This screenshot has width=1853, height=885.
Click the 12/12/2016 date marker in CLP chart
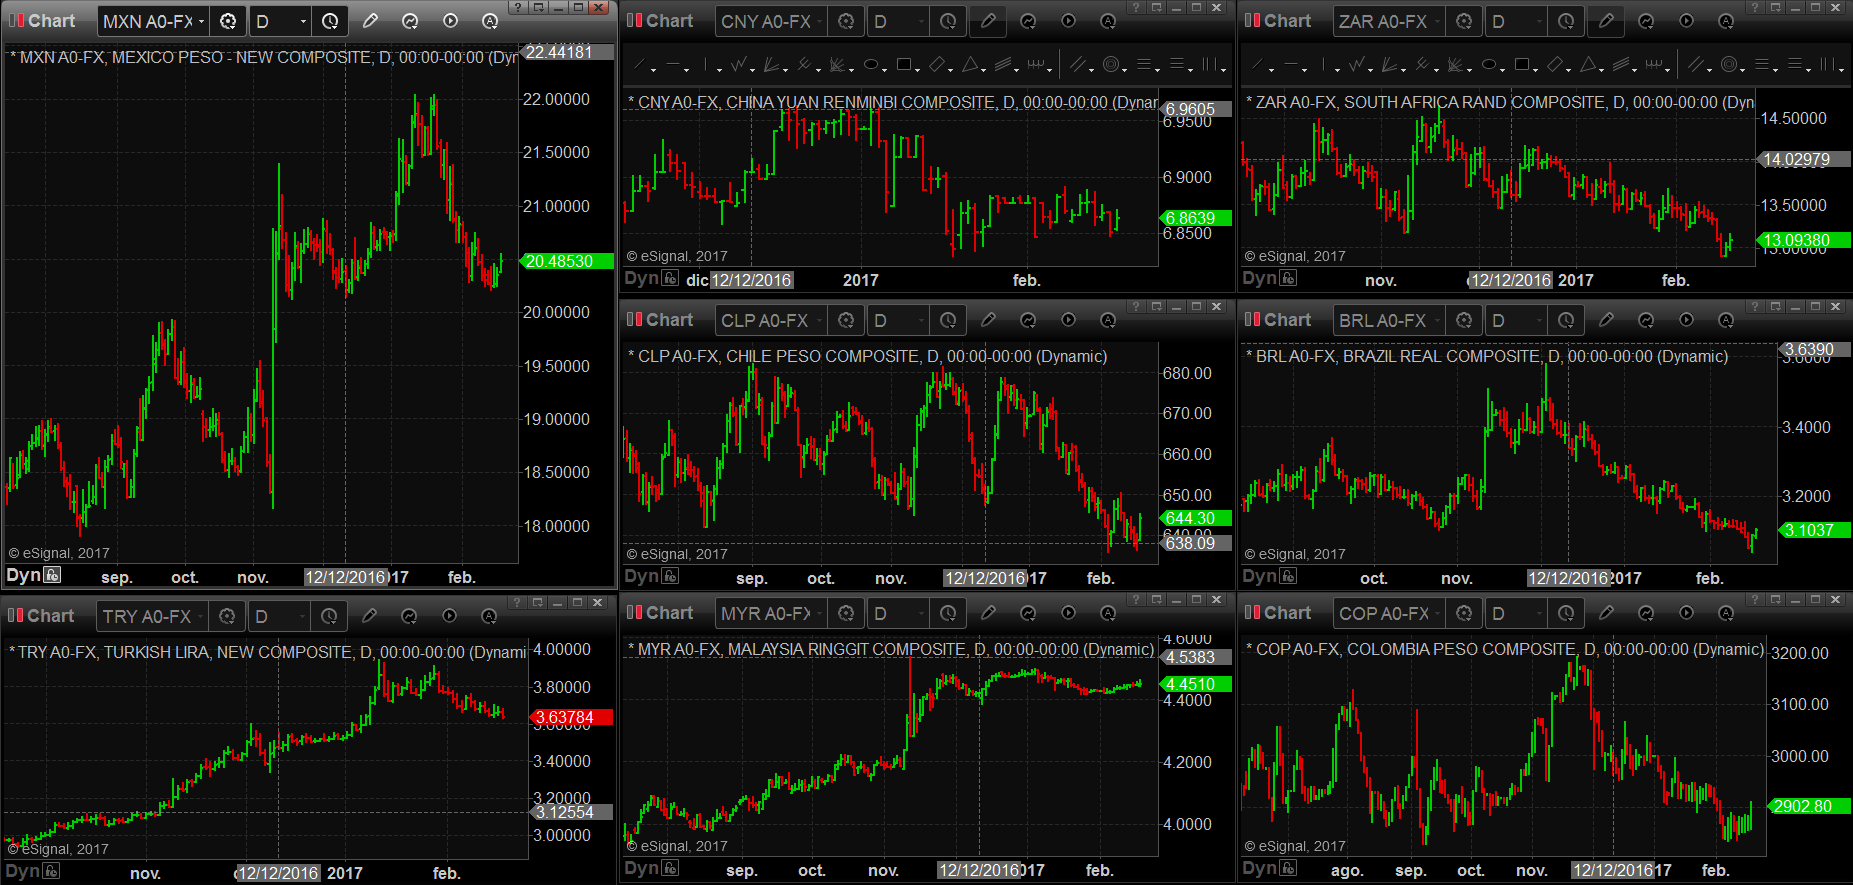click(x=985, y=578)
